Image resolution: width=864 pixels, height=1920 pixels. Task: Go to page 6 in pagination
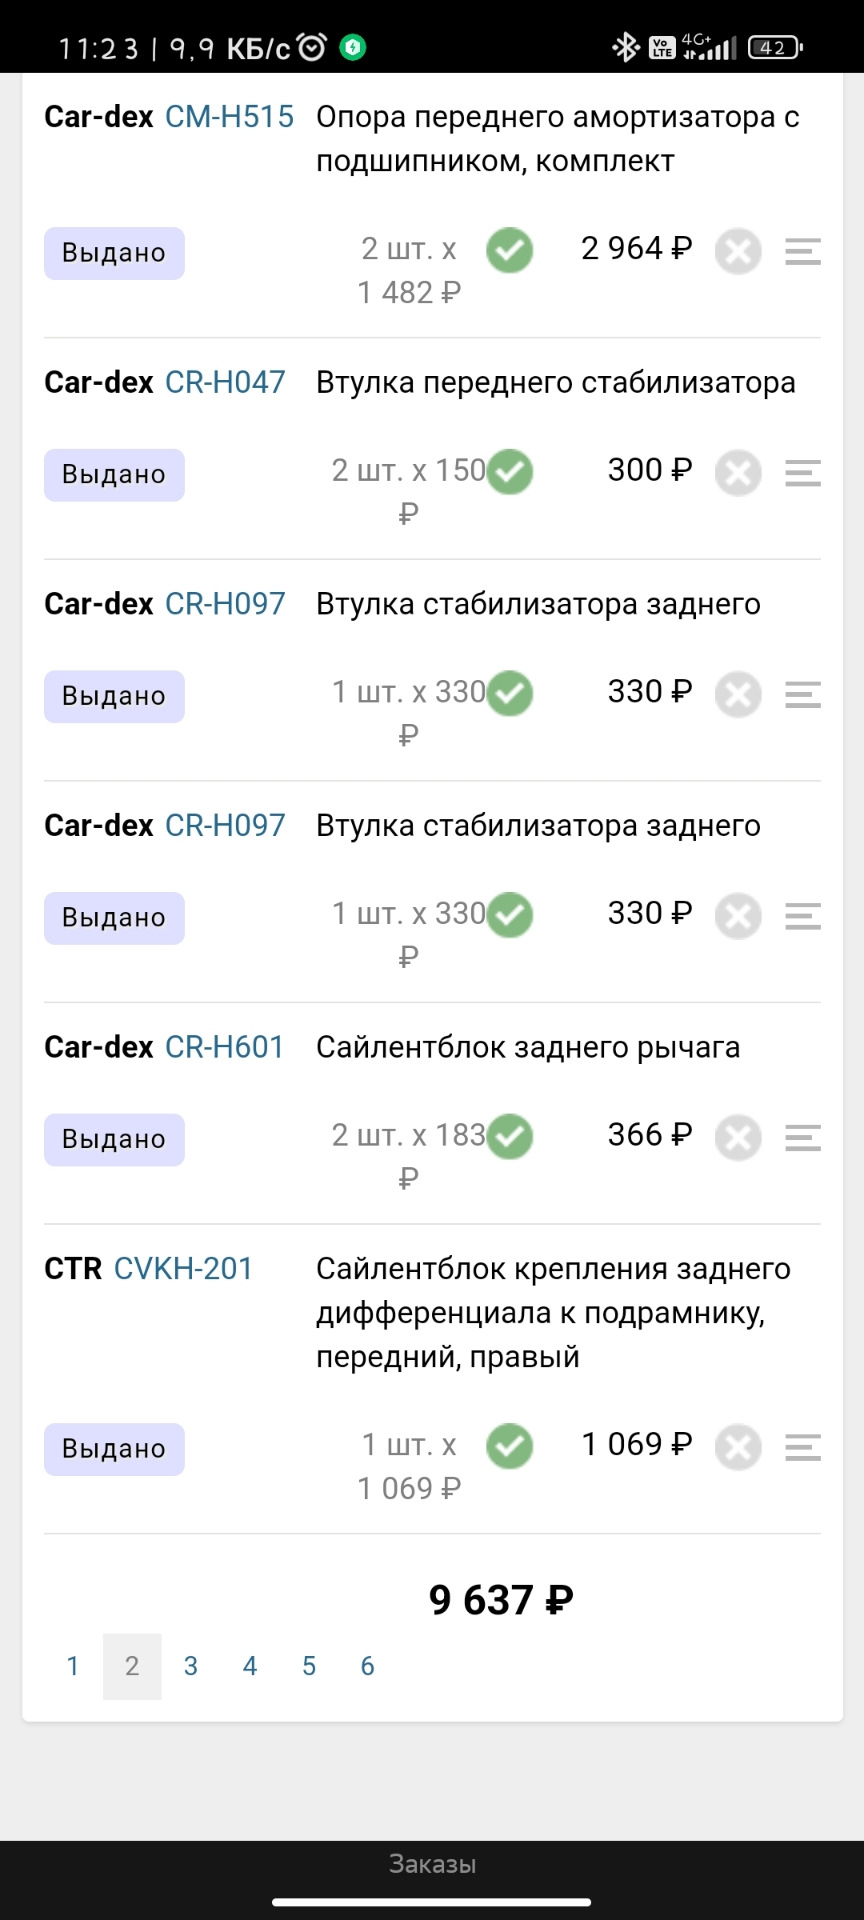[367, 1666]
